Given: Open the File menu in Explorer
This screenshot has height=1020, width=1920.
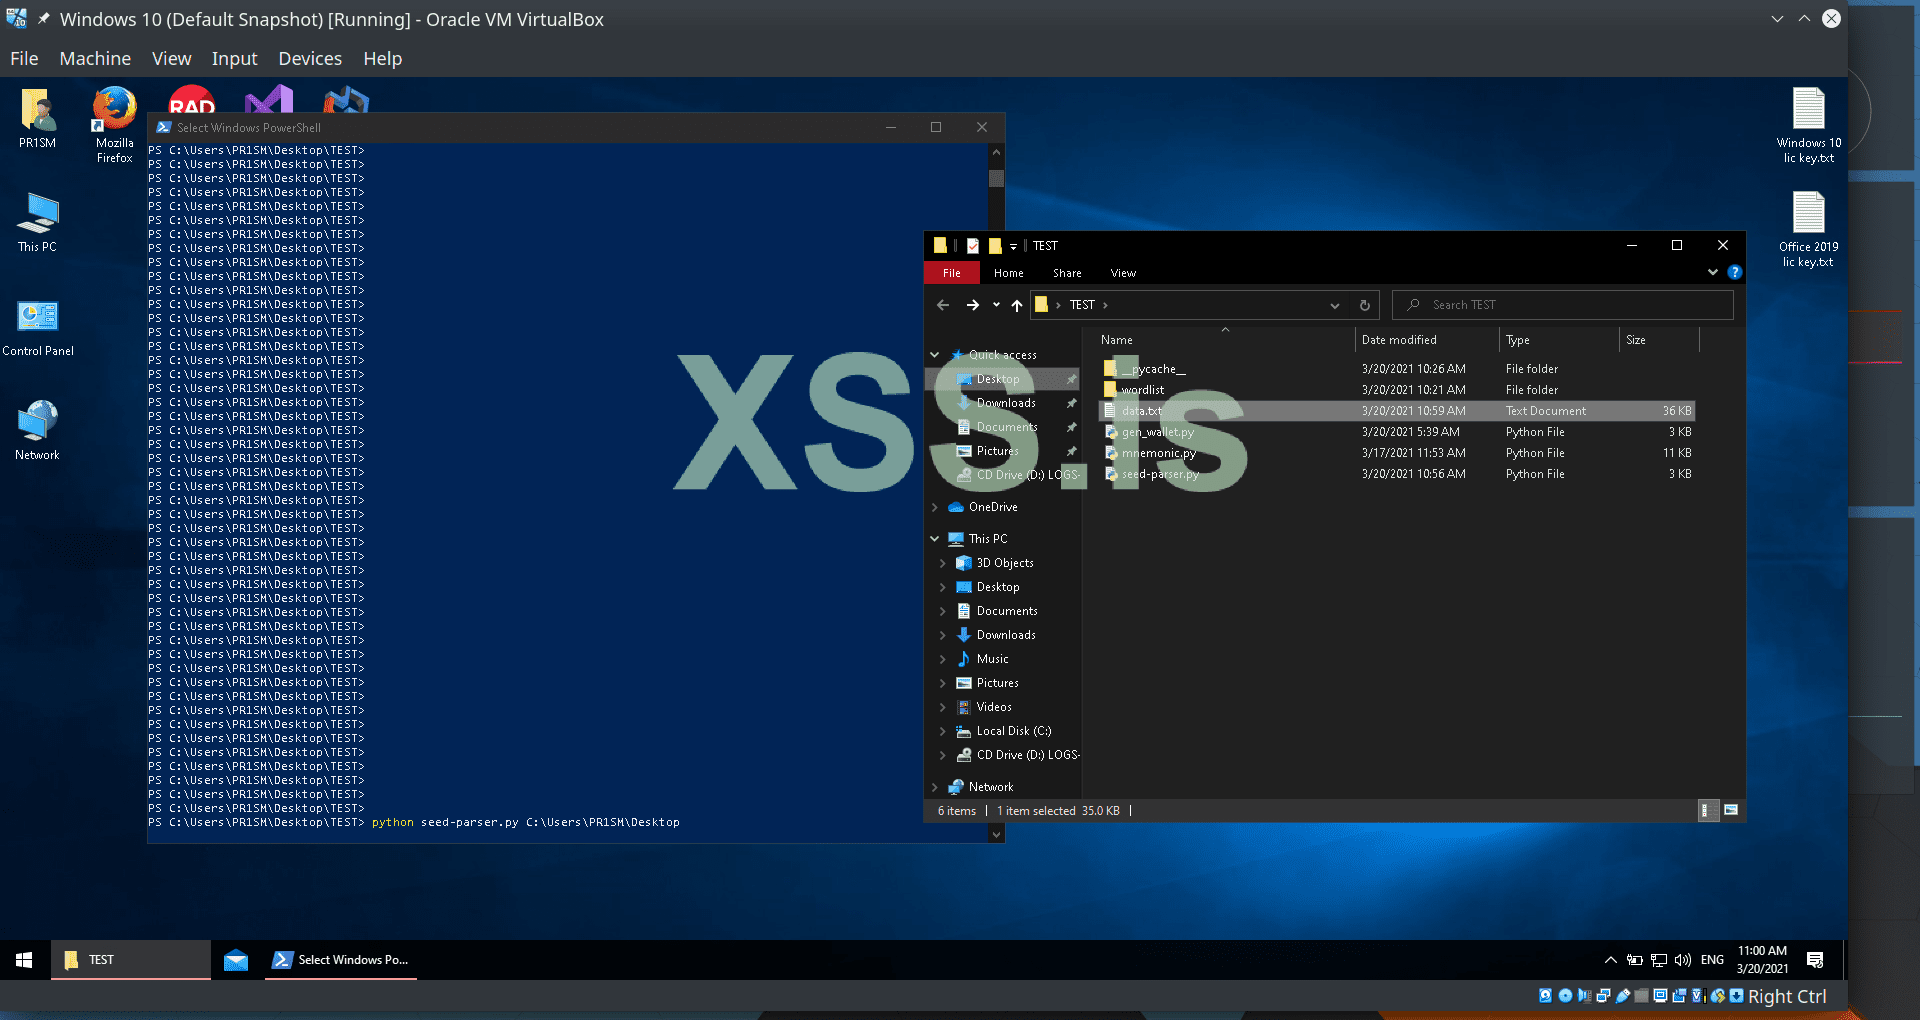Looking at the screenshot, I should [950, 272].
